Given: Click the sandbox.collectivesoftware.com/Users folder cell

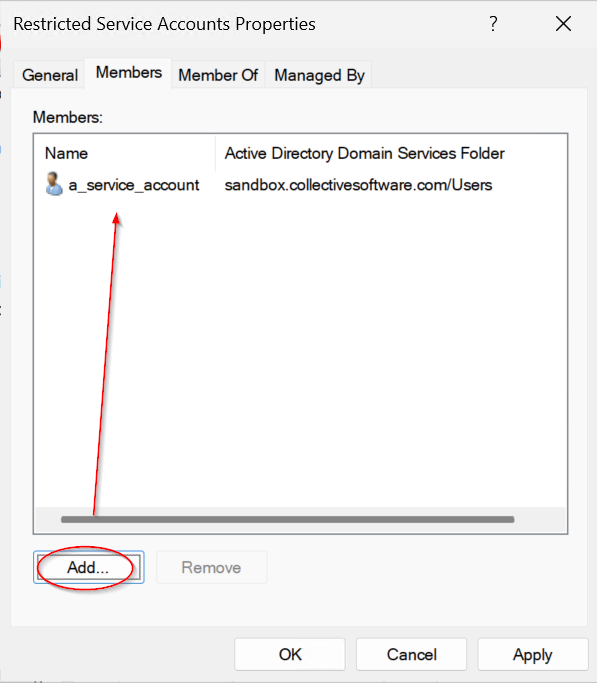Looking at the screenshot, I should pos(358,185).
